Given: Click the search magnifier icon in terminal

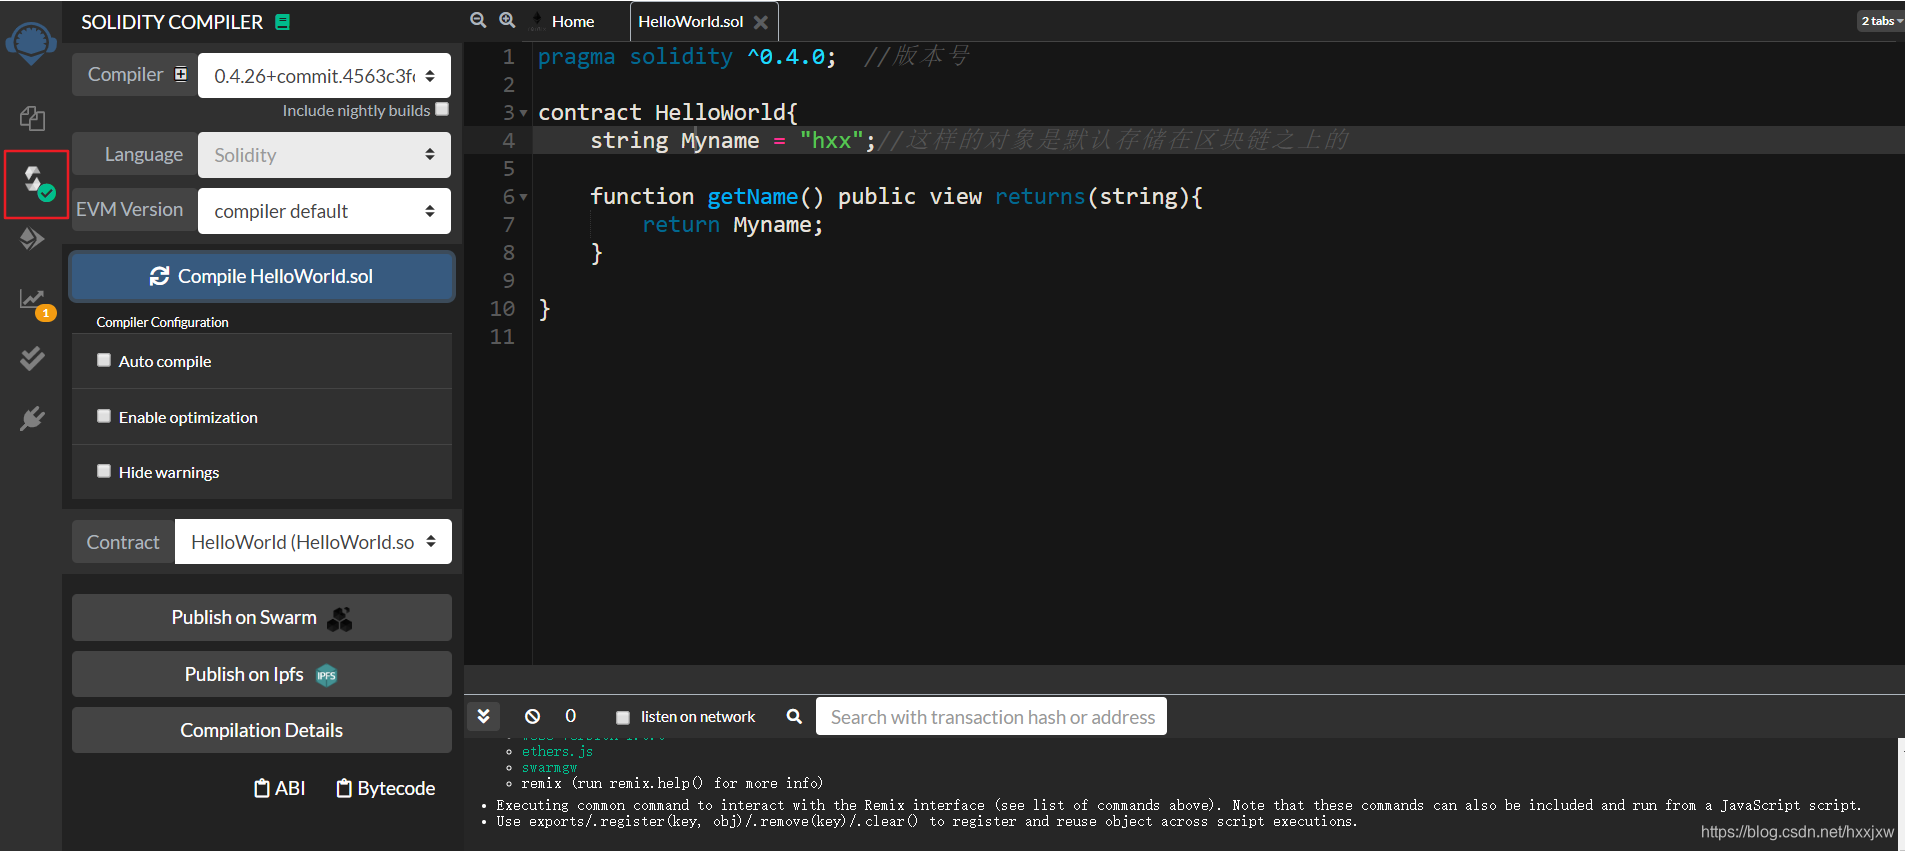Looking at the screenshot, I should pos(794,716).
